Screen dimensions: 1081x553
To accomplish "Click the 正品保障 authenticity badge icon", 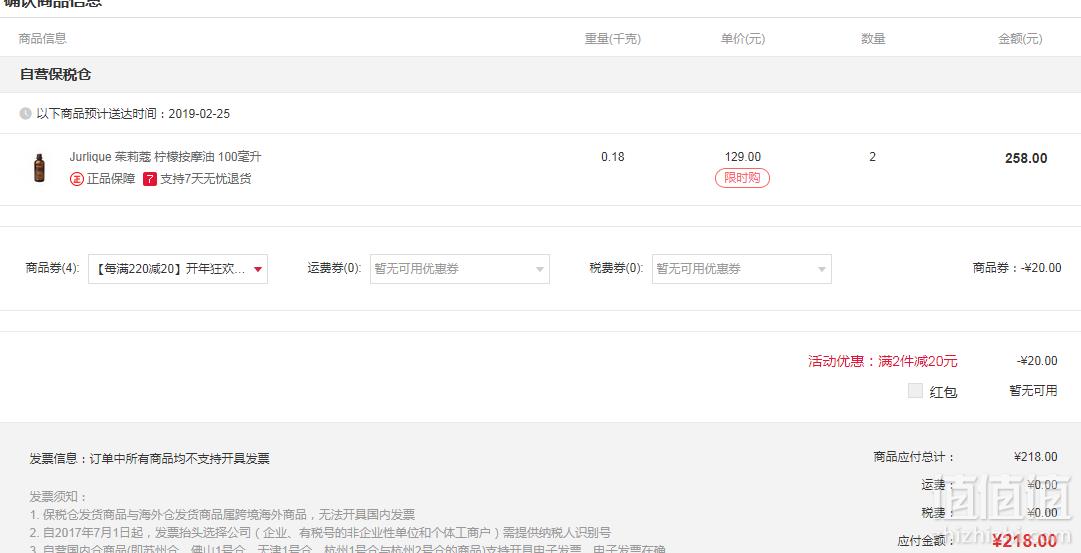I will (x=77, y=179).
